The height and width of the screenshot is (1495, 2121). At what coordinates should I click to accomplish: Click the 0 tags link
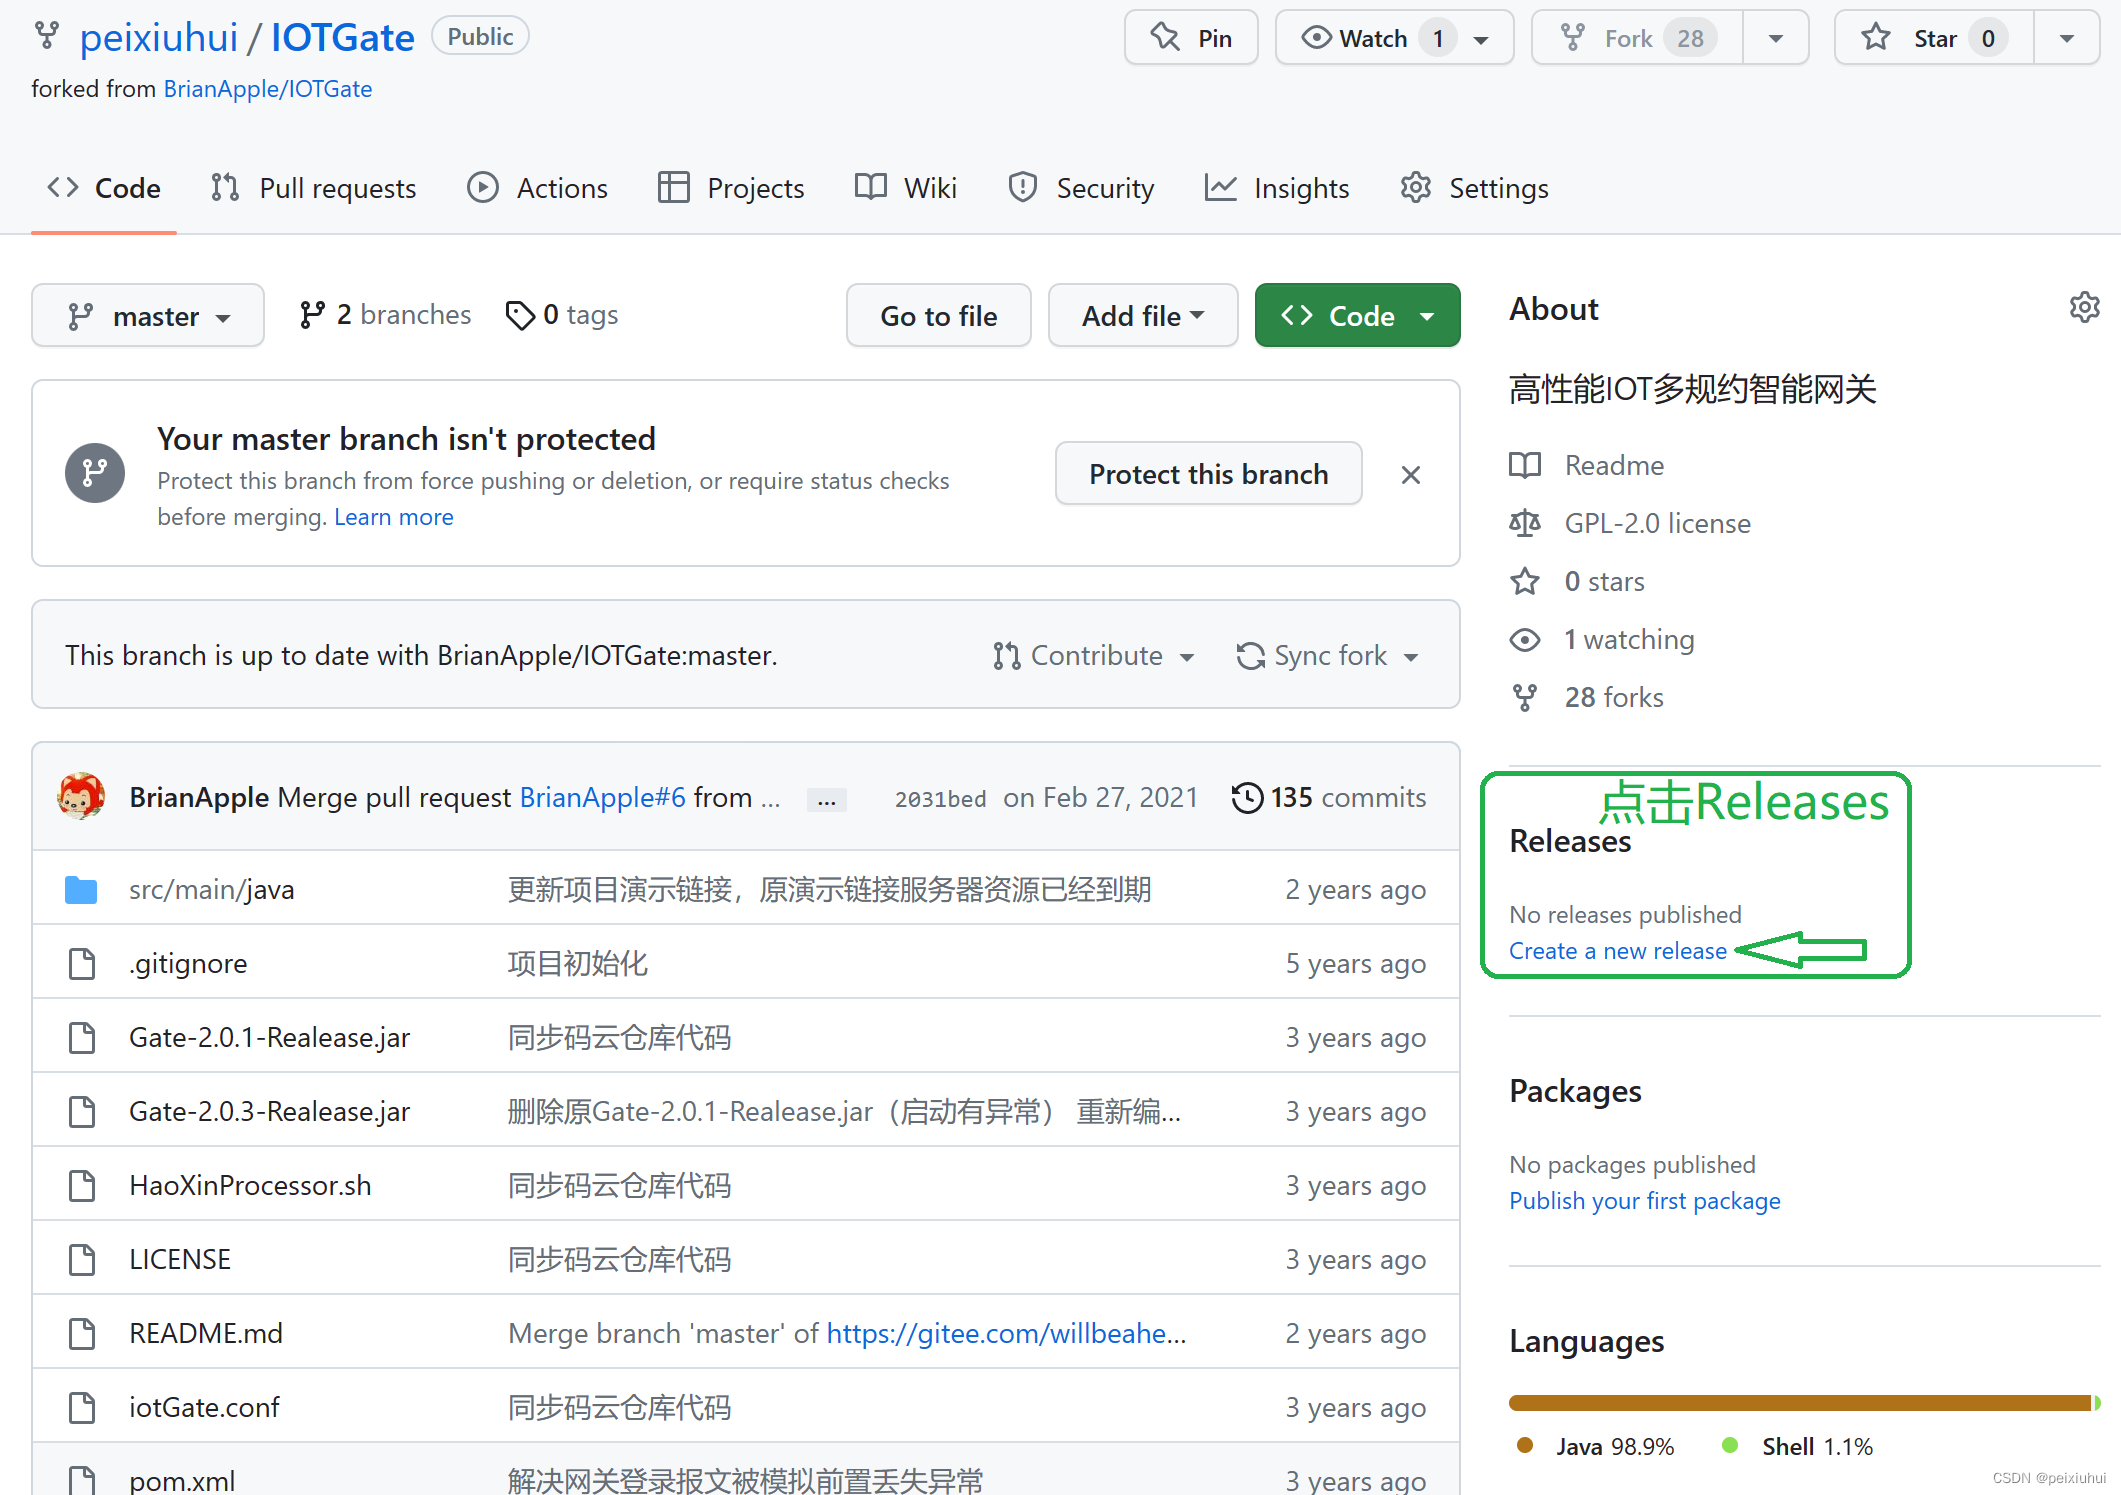562,316
